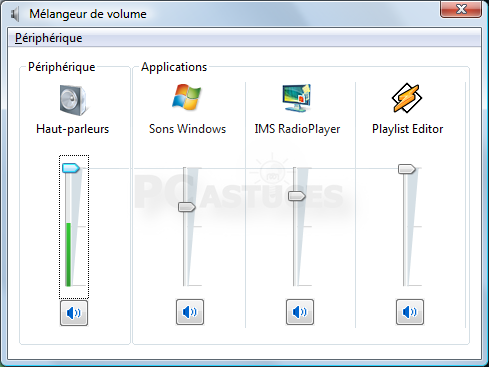Viewport: 489px width, 367px height.
Task: Click the Périphérique group box heading
Action: (62, 67)
